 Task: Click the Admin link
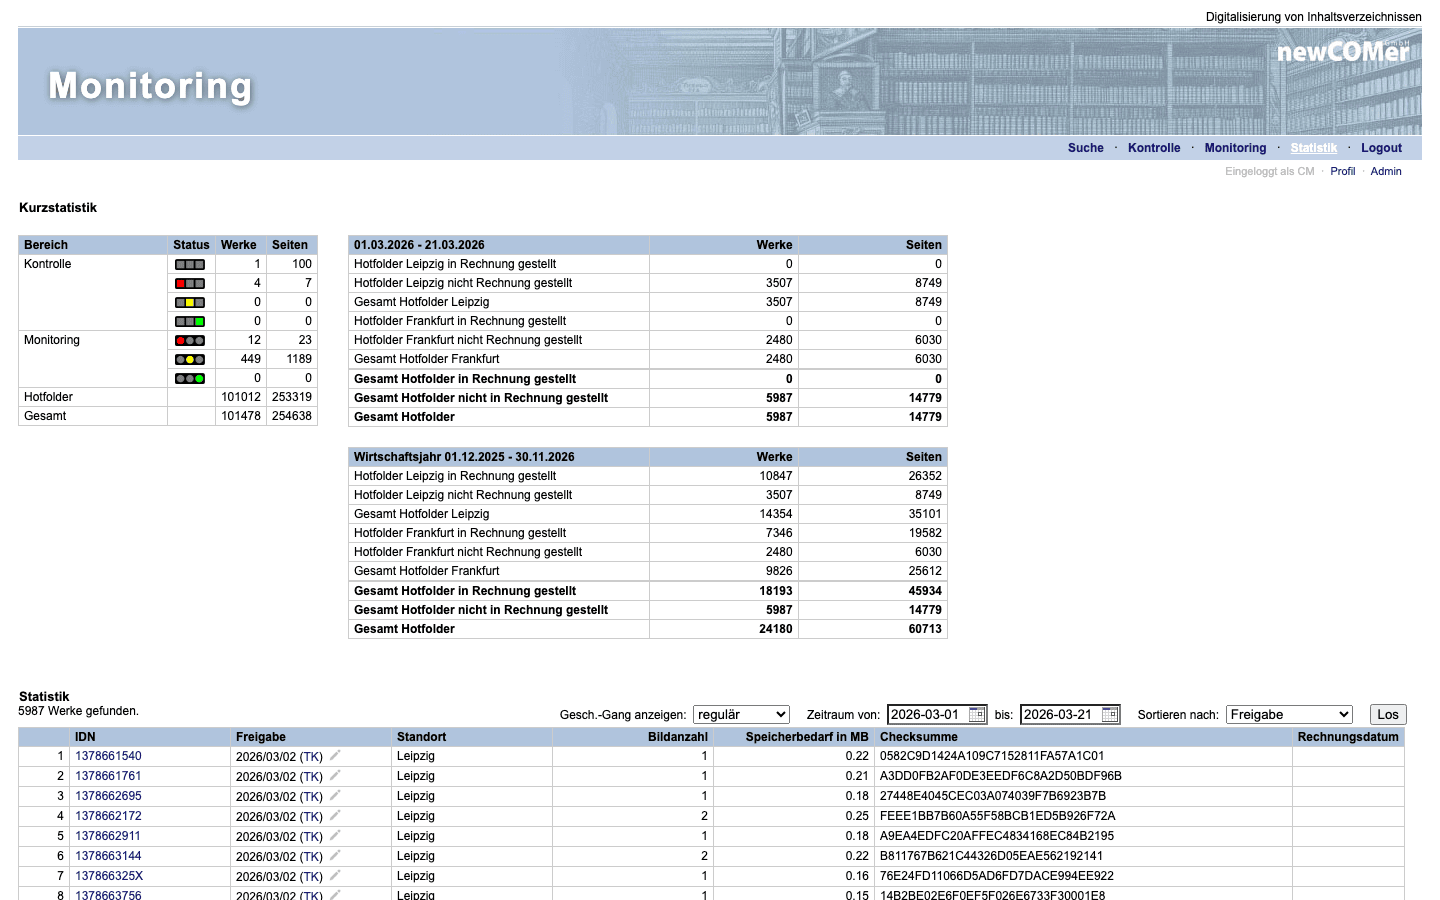(1385, 172)
